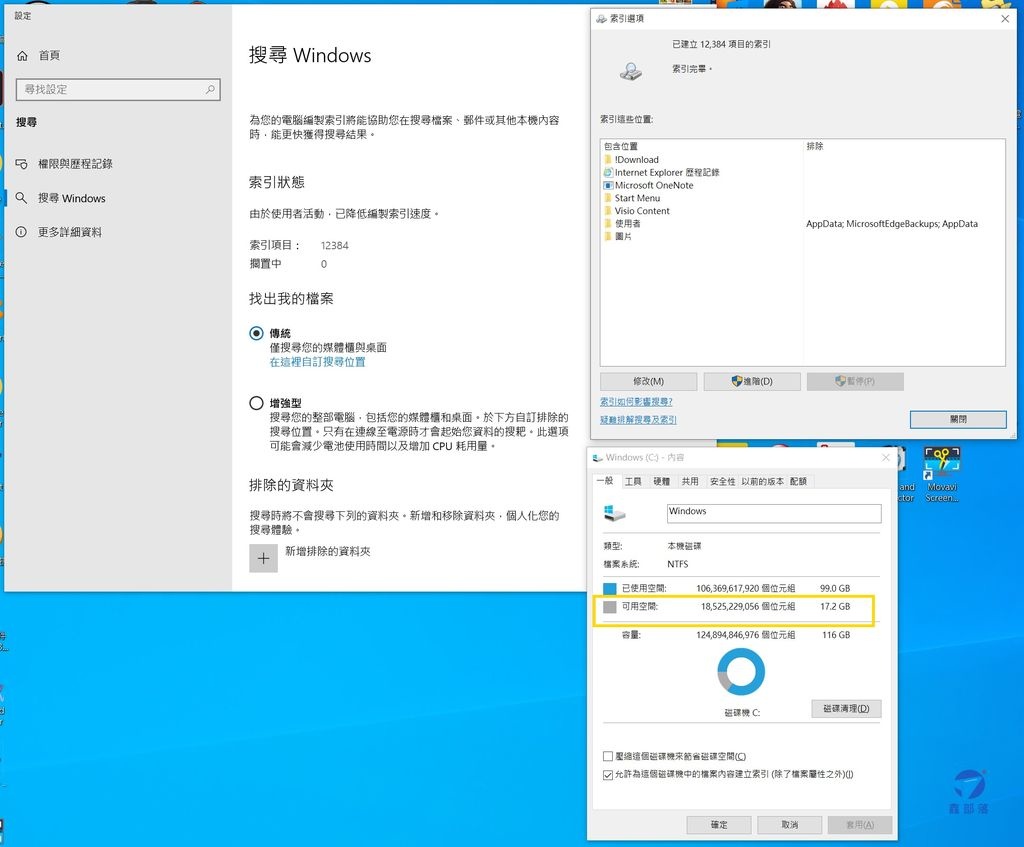Click the gray 可用空間 color square
The image size is (1024, 847).
[609, 607]
